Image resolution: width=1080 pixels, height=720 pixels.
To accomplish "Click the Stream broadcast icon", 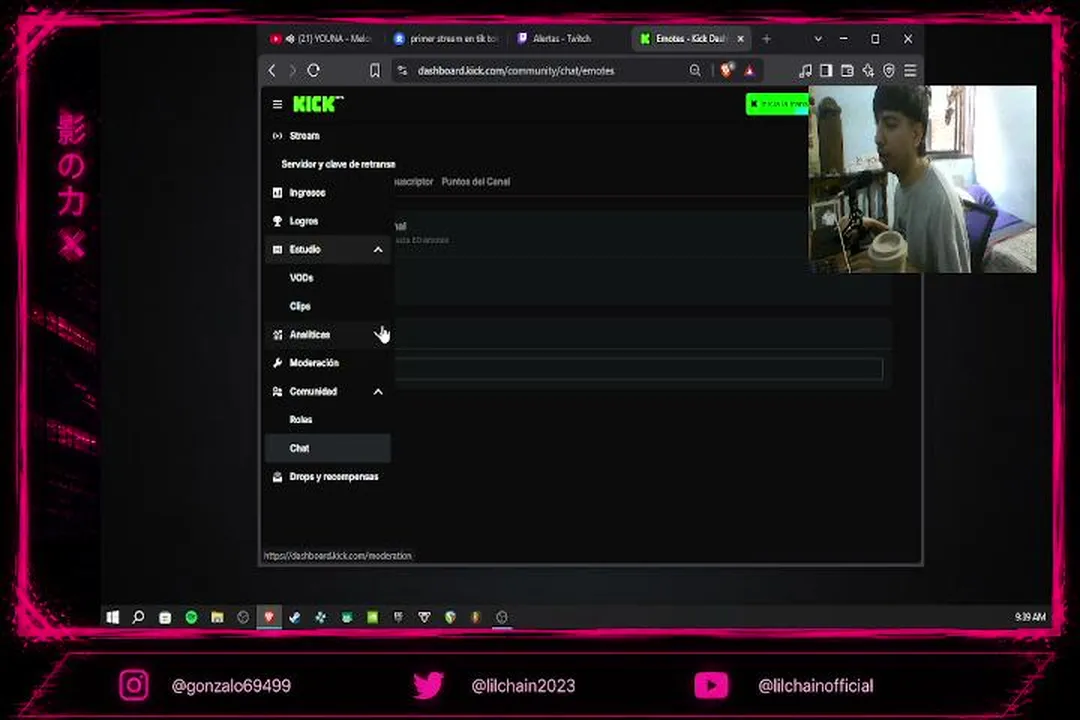I will click(x=277, y=136).
